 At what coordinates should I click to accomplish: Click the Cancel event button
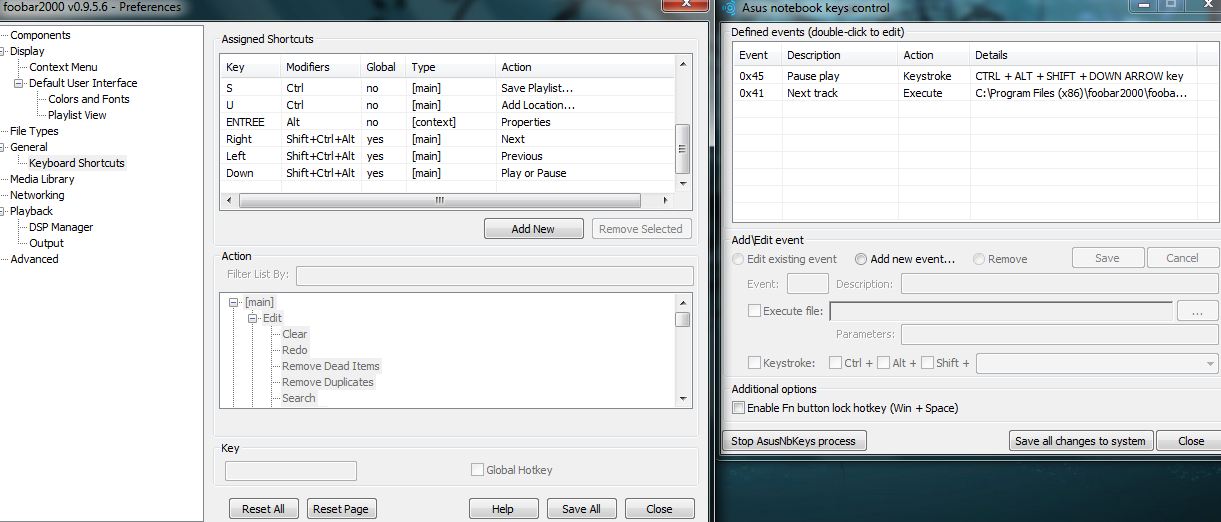point(1182,258)
